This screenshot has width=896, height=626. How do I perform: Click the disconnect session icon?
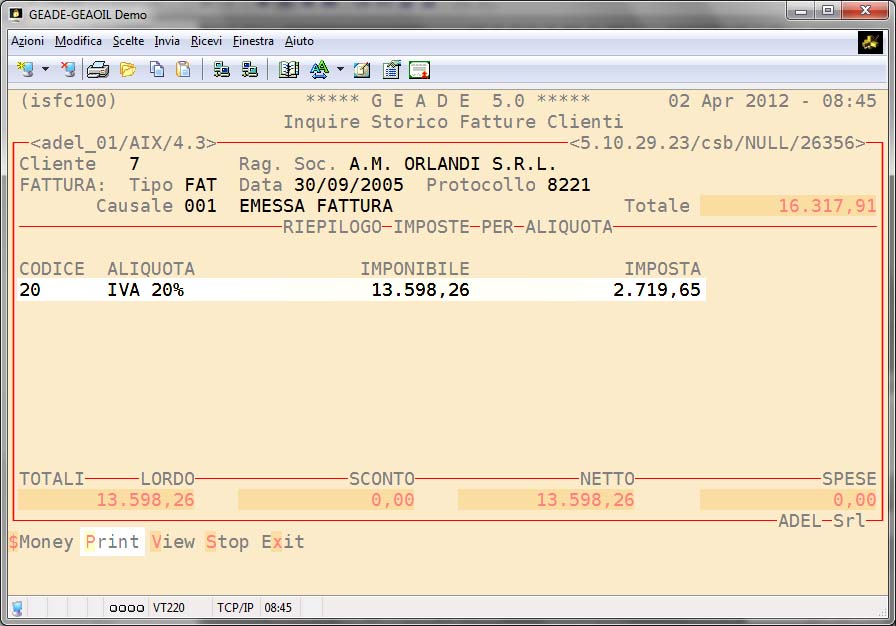[x=67, y=70]
